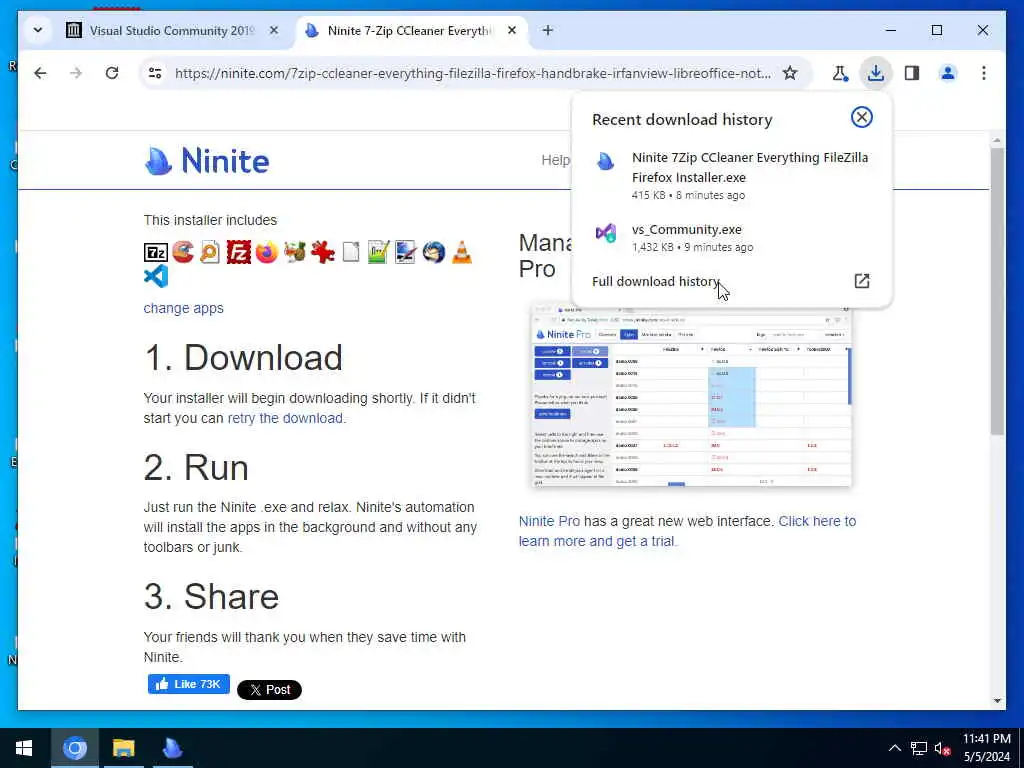Viewport: 1024px width, 768px height.
Task: Close the Ninite tab
Action: coord(512,30)
